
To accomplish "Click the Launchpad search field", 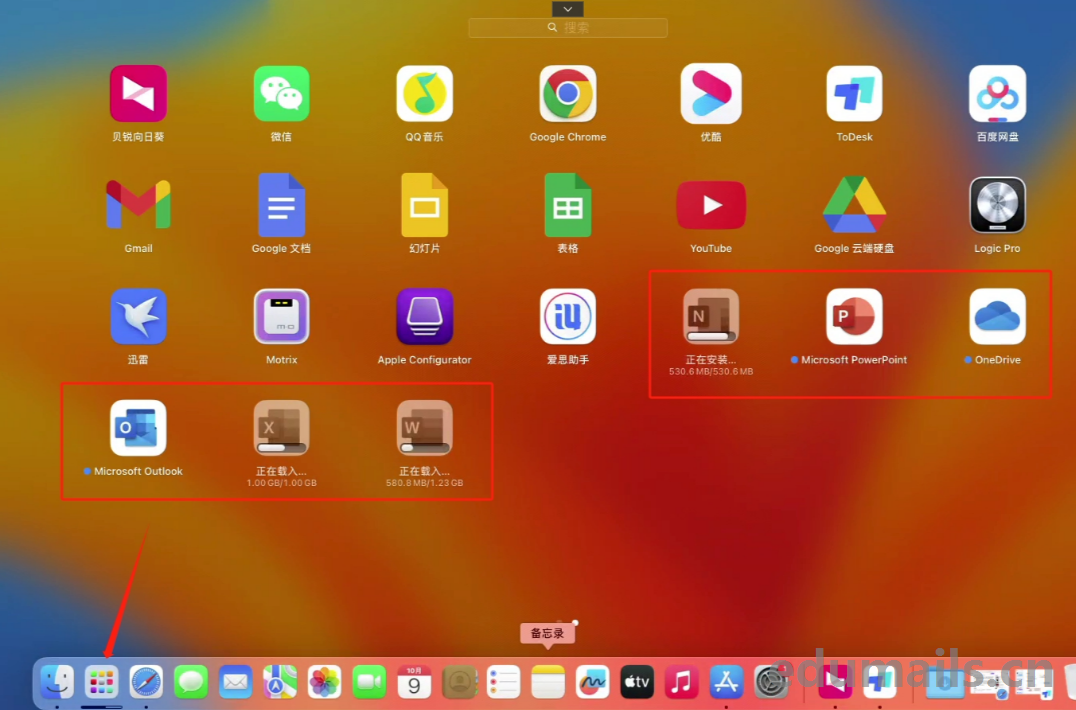I will point(568,28).
